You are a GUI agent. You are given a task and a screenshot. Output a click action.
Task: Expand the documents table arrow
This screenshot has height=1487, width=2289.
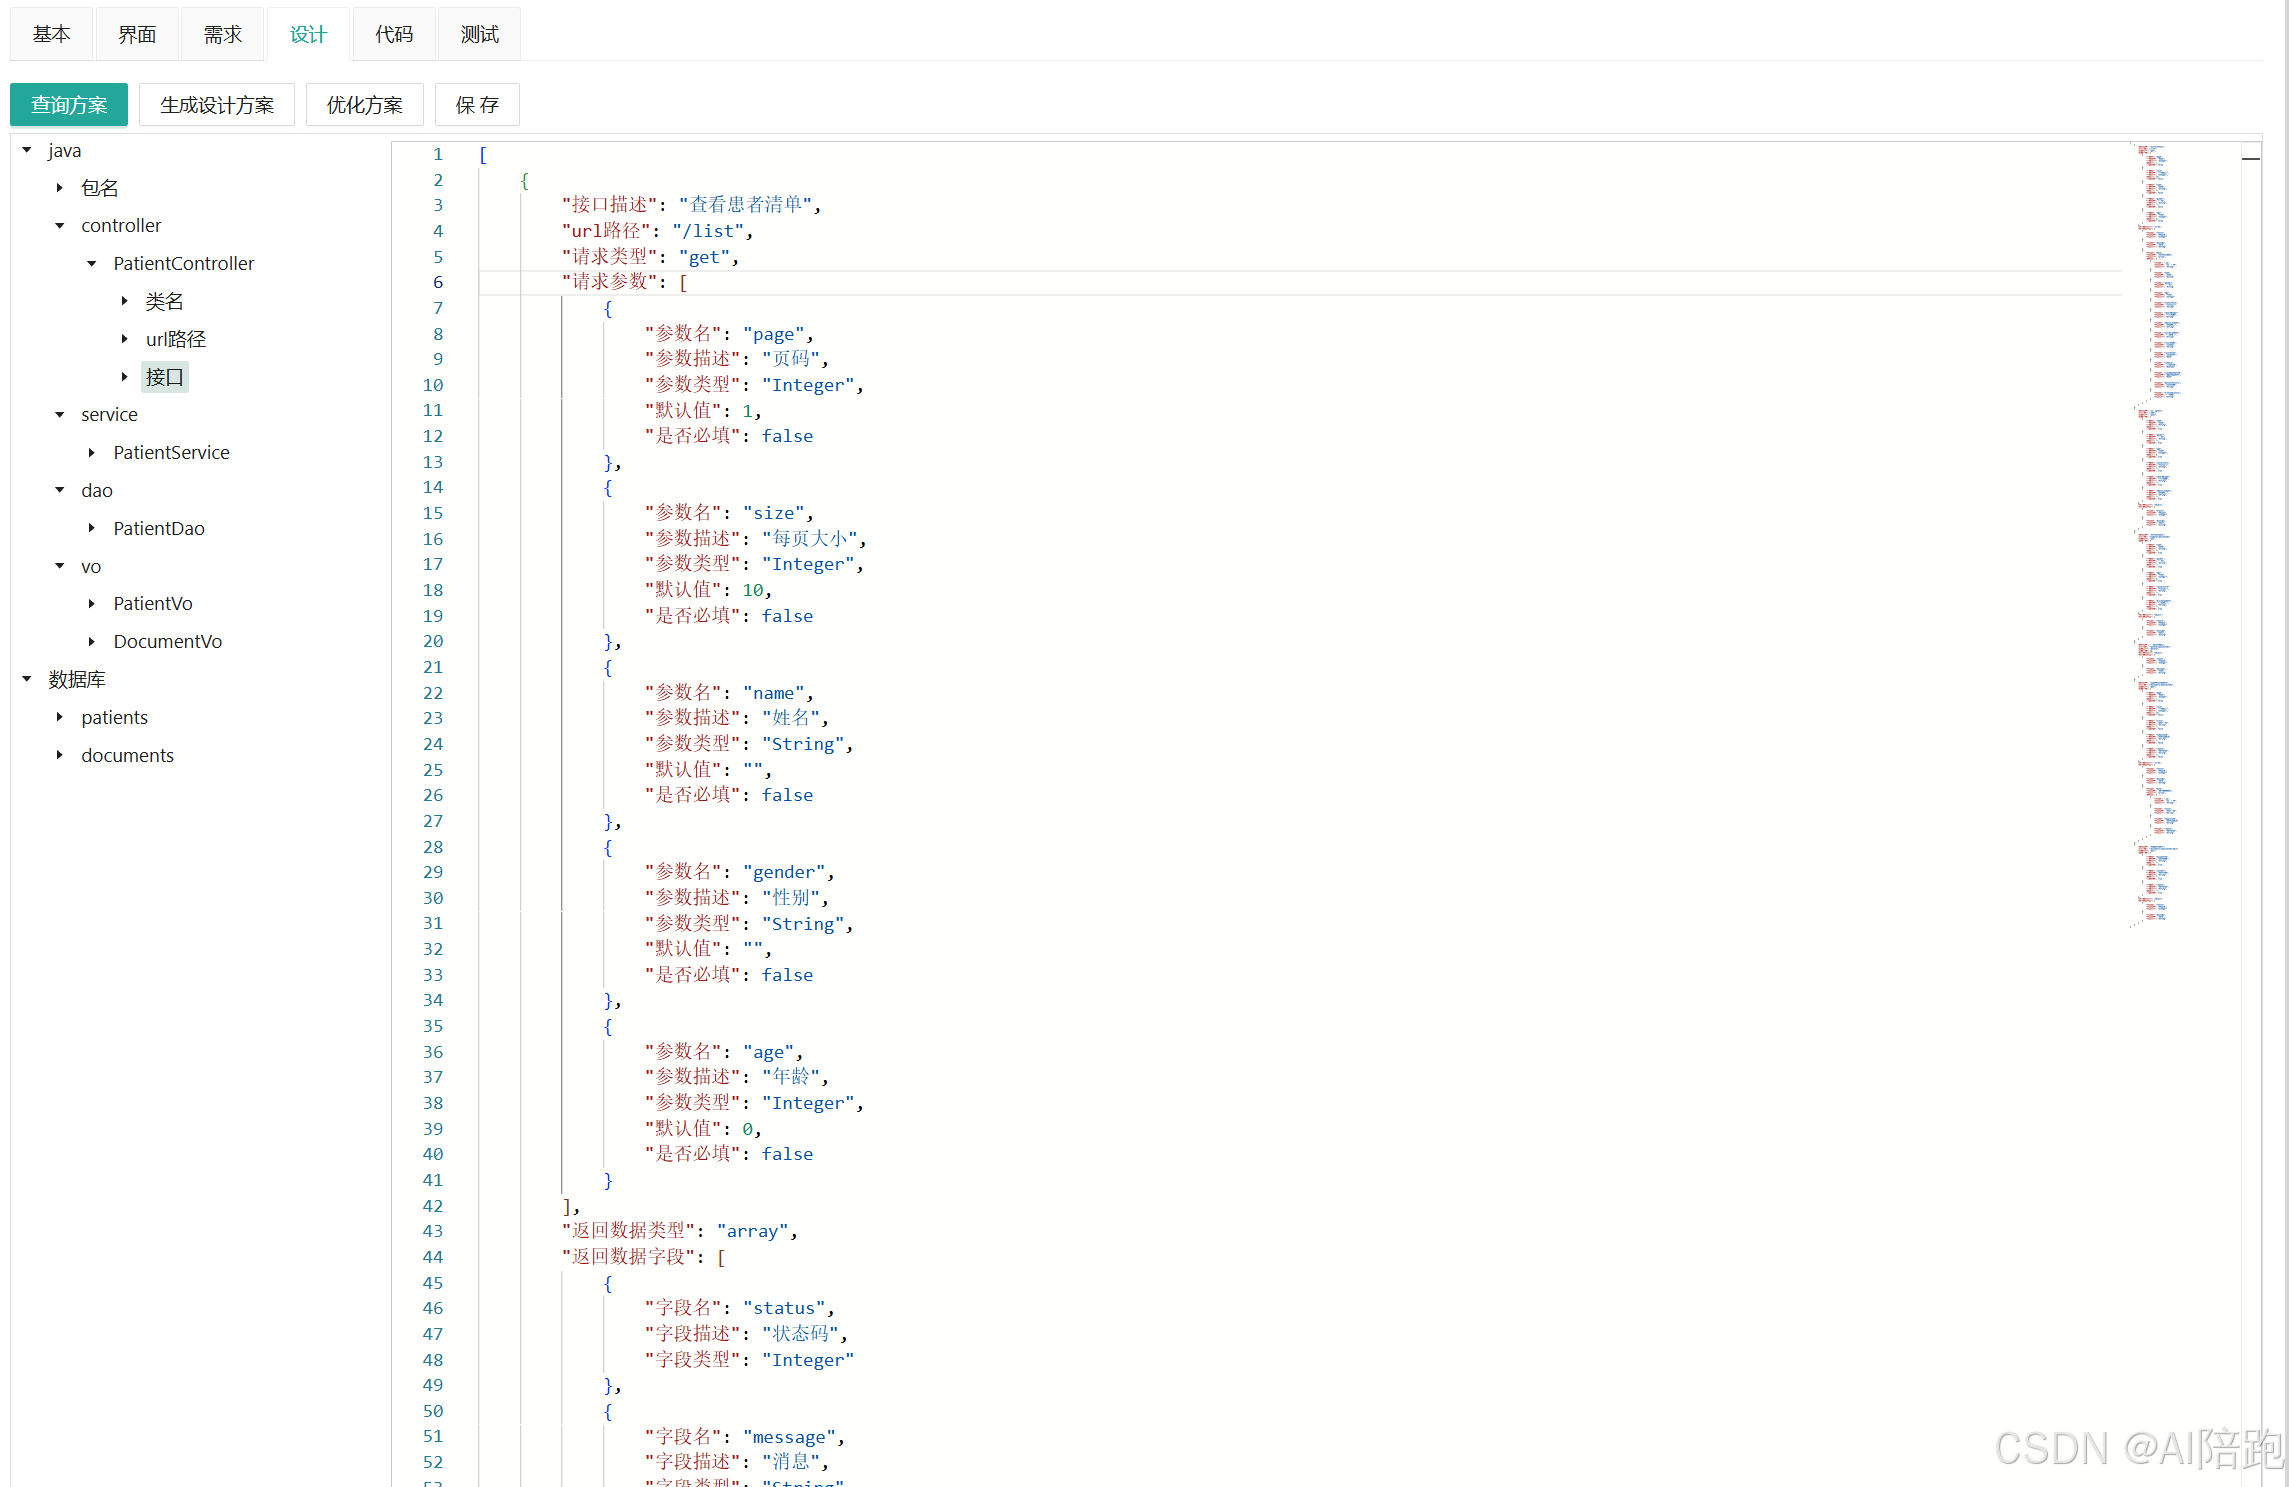point(59,755)
